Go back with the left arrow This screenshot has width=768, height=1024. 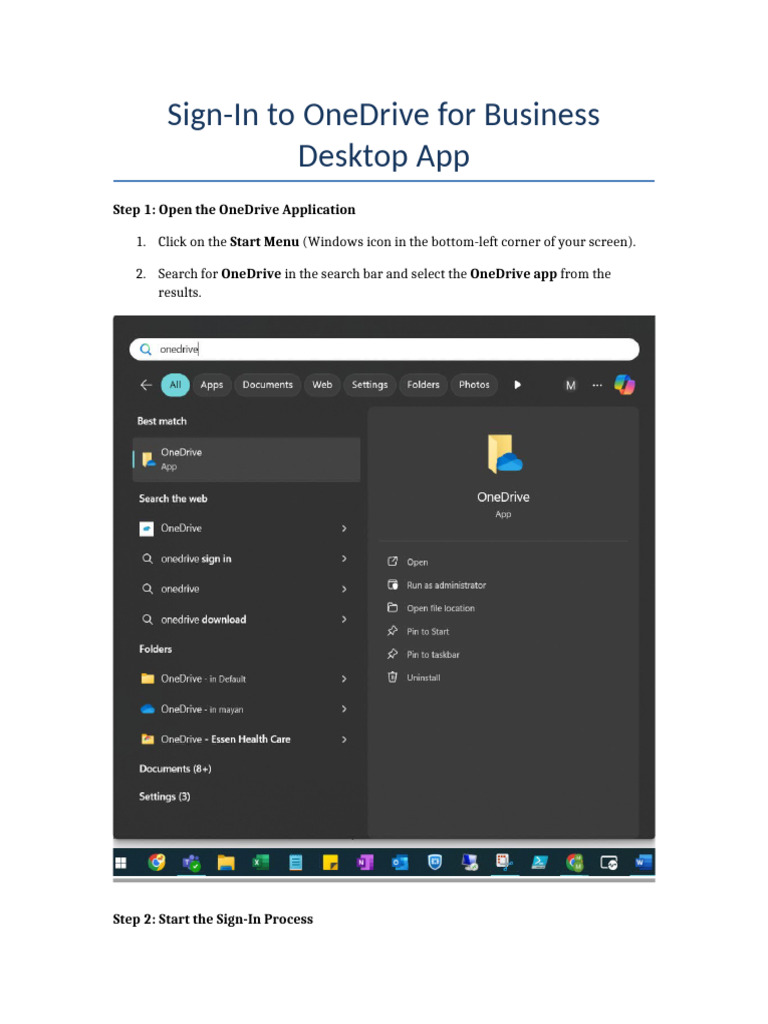(x=146, y=385)
